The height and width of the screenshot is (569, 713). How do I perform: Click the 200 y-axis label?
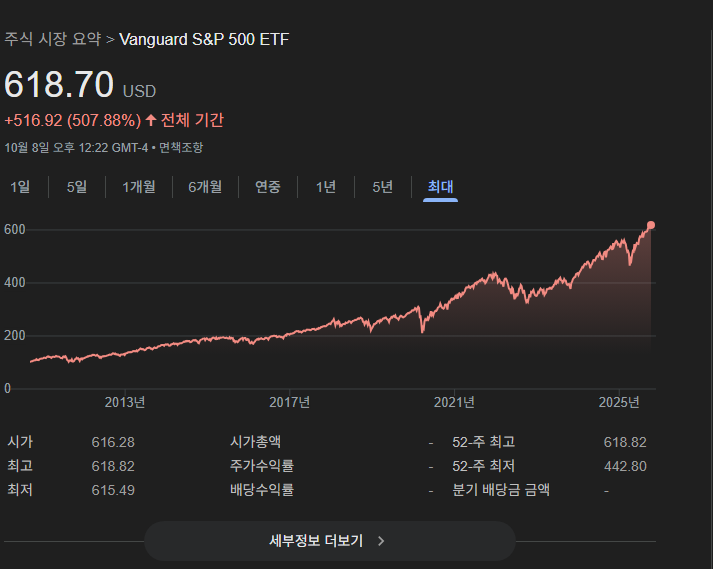tap(15, 336)
